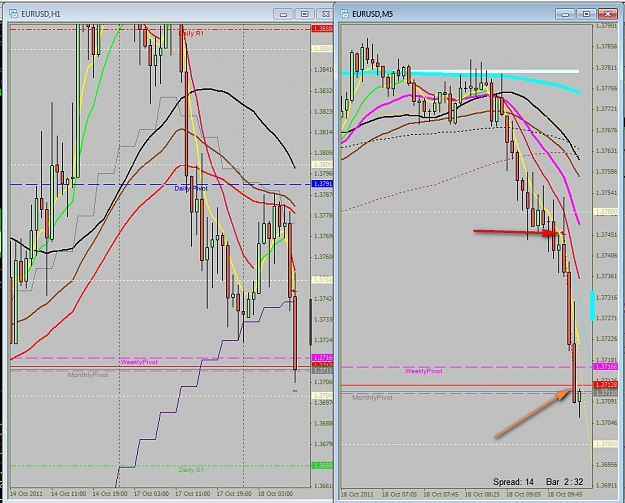The width and height of the screenshot is (625, 503).
Task: Select the EURUSD,M5 window title
Action: coord(372,14)
